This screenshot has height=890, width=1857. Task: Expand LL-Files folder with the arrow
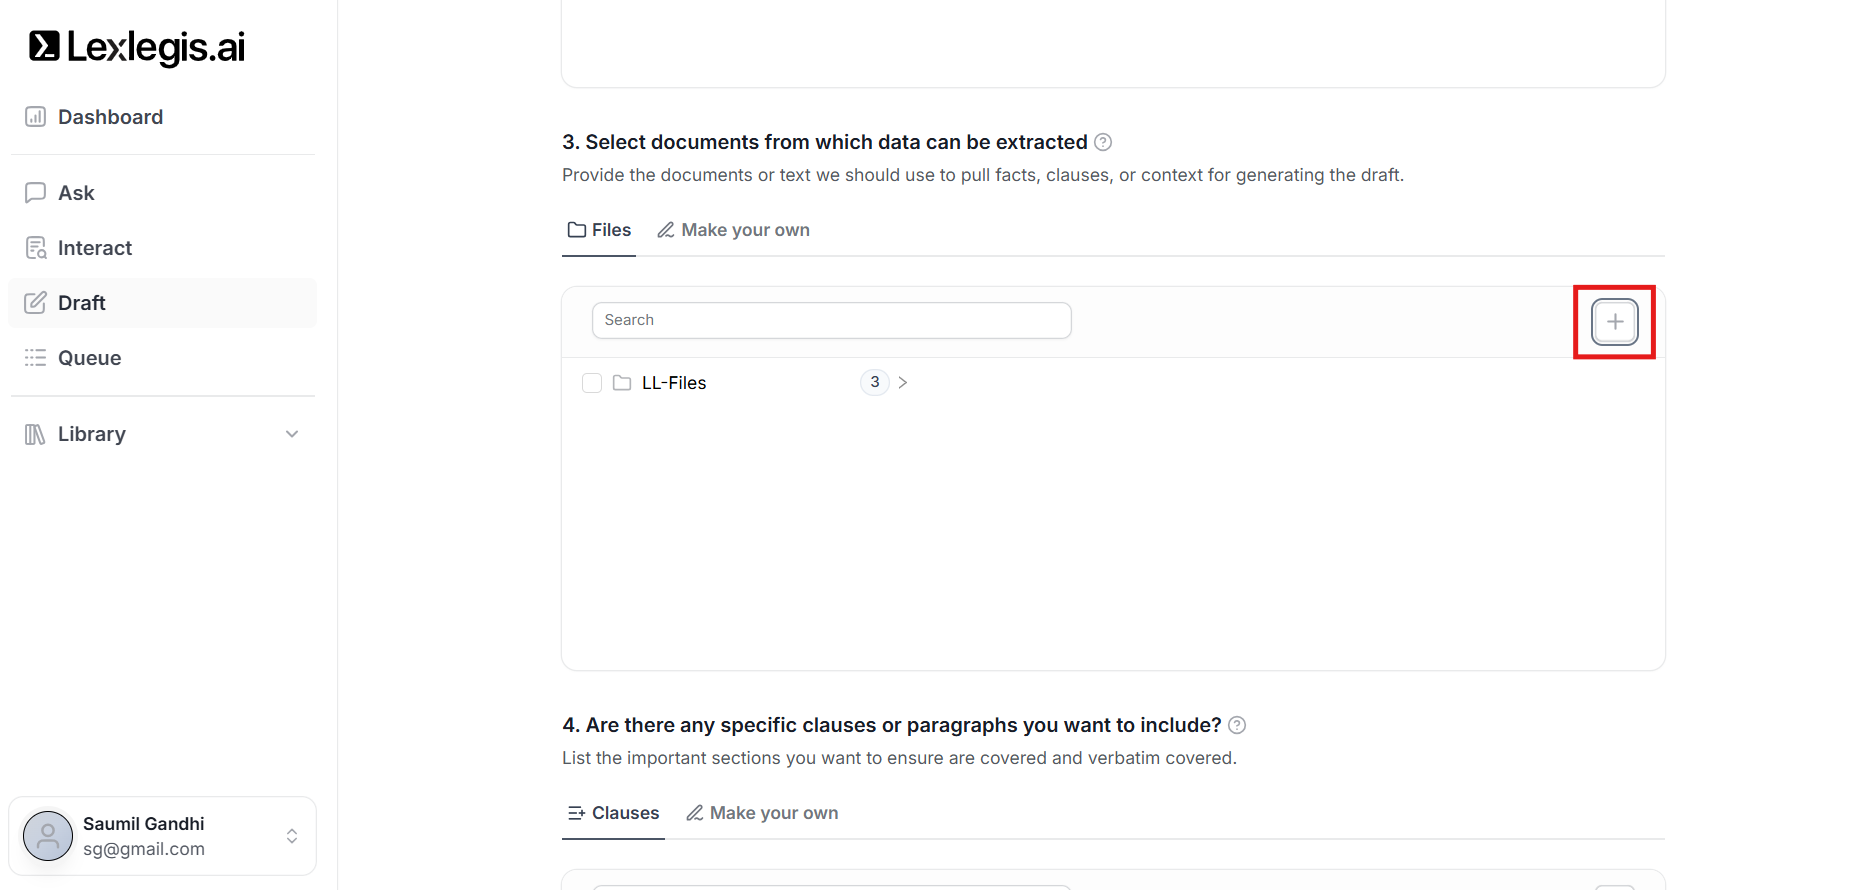(903, 383)
